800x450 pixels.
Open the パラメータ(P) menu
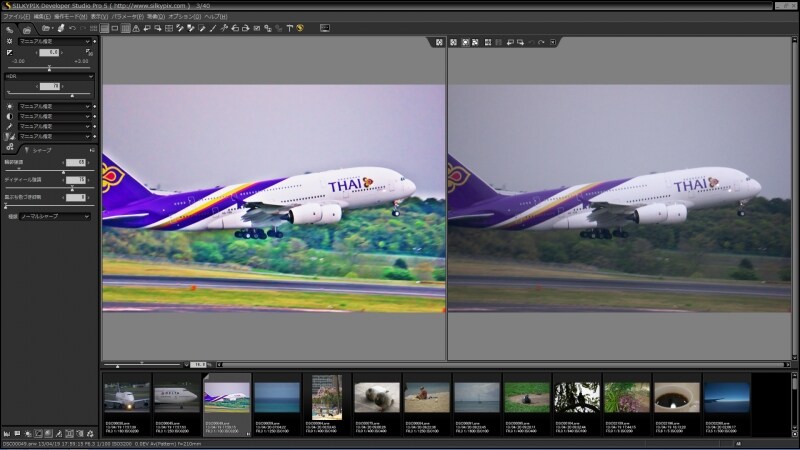[x=128, y=16]
